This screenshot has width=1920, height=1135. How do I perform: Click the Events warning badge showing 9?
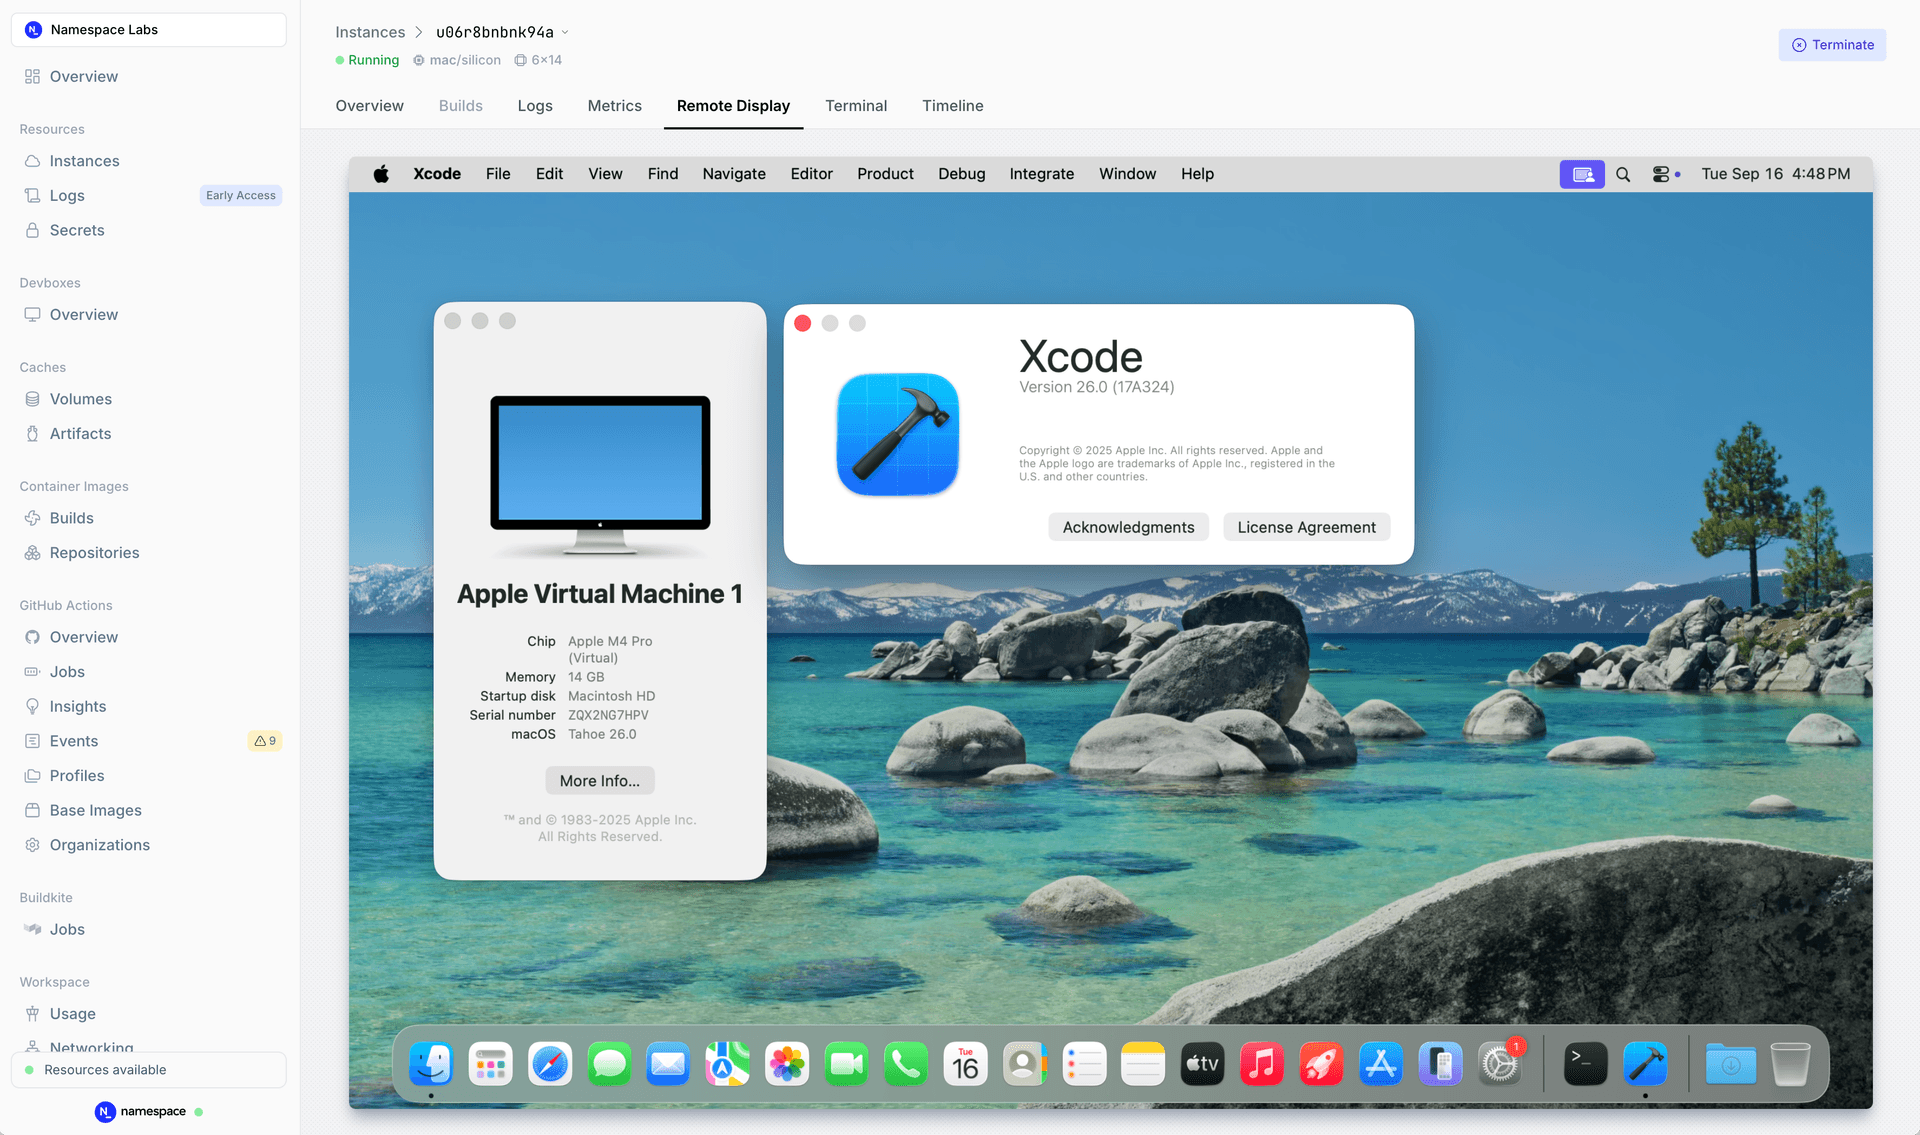[x=264, y=740]
